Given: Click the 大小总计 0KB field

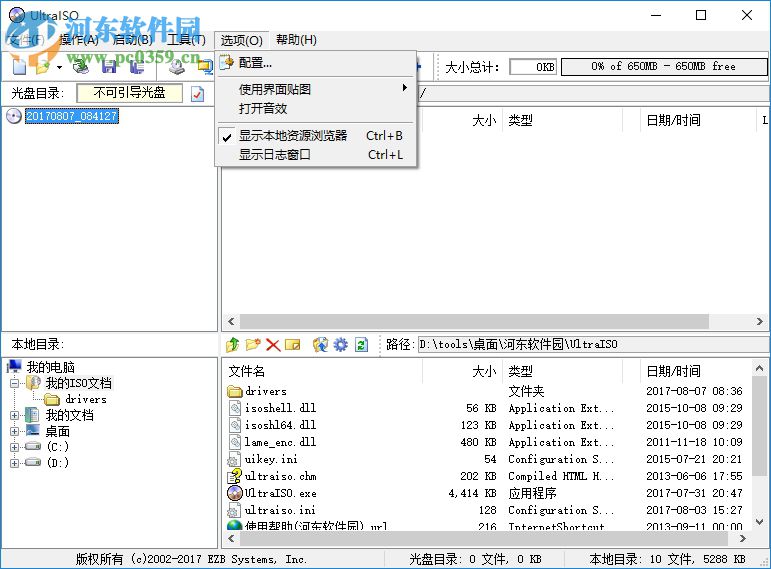Looking at the screenshot, I should (533, 66).
